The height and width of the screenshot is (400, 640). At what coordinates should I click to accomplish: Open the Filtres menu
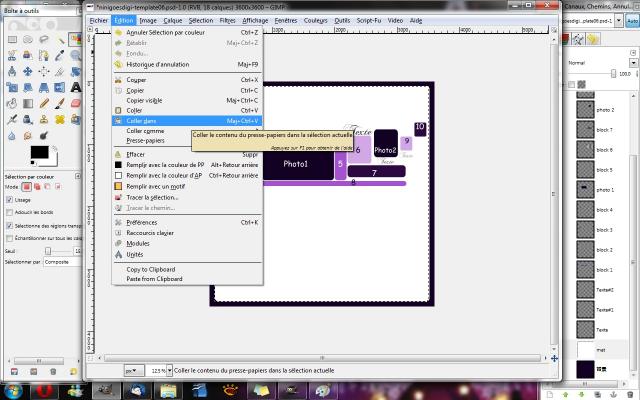point(227,20)
